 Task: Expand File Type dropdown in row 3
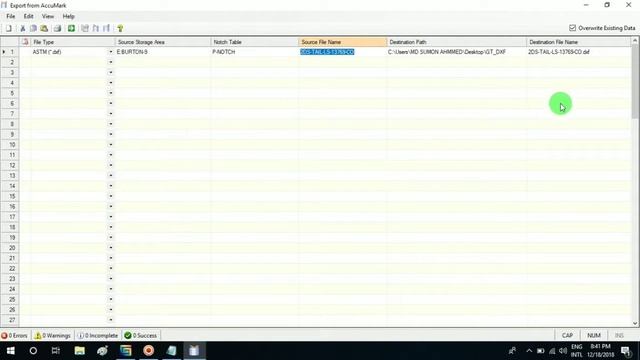pos(111,72)
